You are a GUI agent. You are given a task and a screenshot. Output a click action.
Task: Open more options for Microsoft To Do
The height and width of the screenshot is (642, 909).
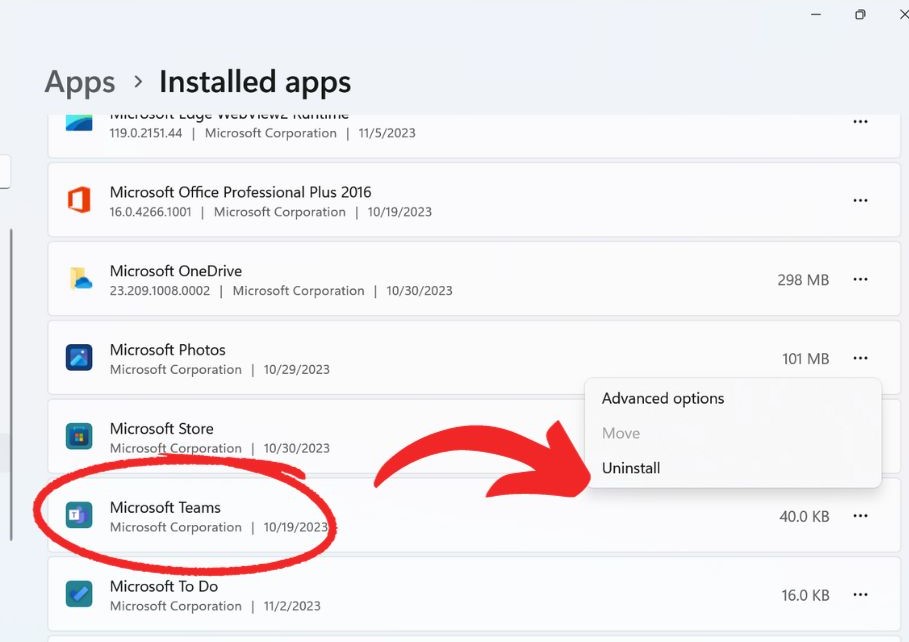coord(860,595)
